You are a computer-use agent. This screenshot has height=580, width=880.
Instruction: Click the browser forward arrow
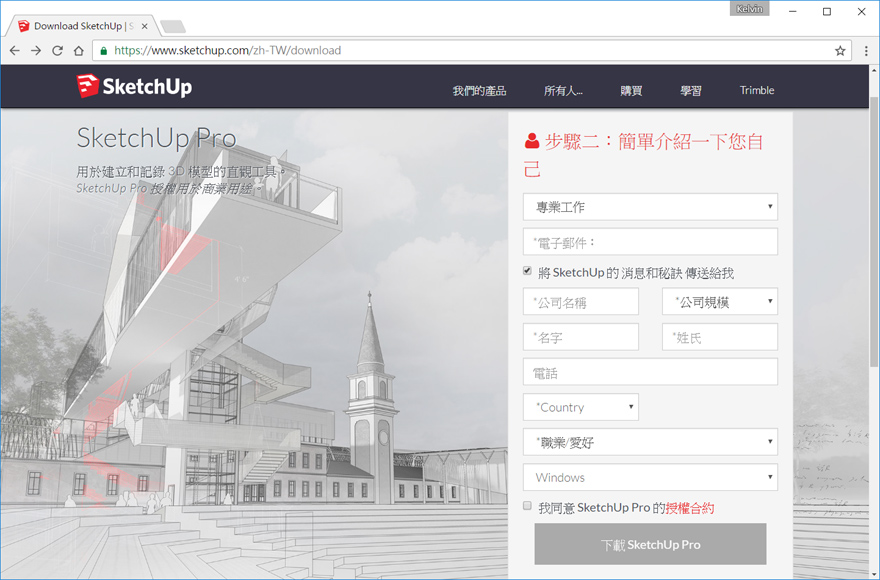[x=36, y=51]
